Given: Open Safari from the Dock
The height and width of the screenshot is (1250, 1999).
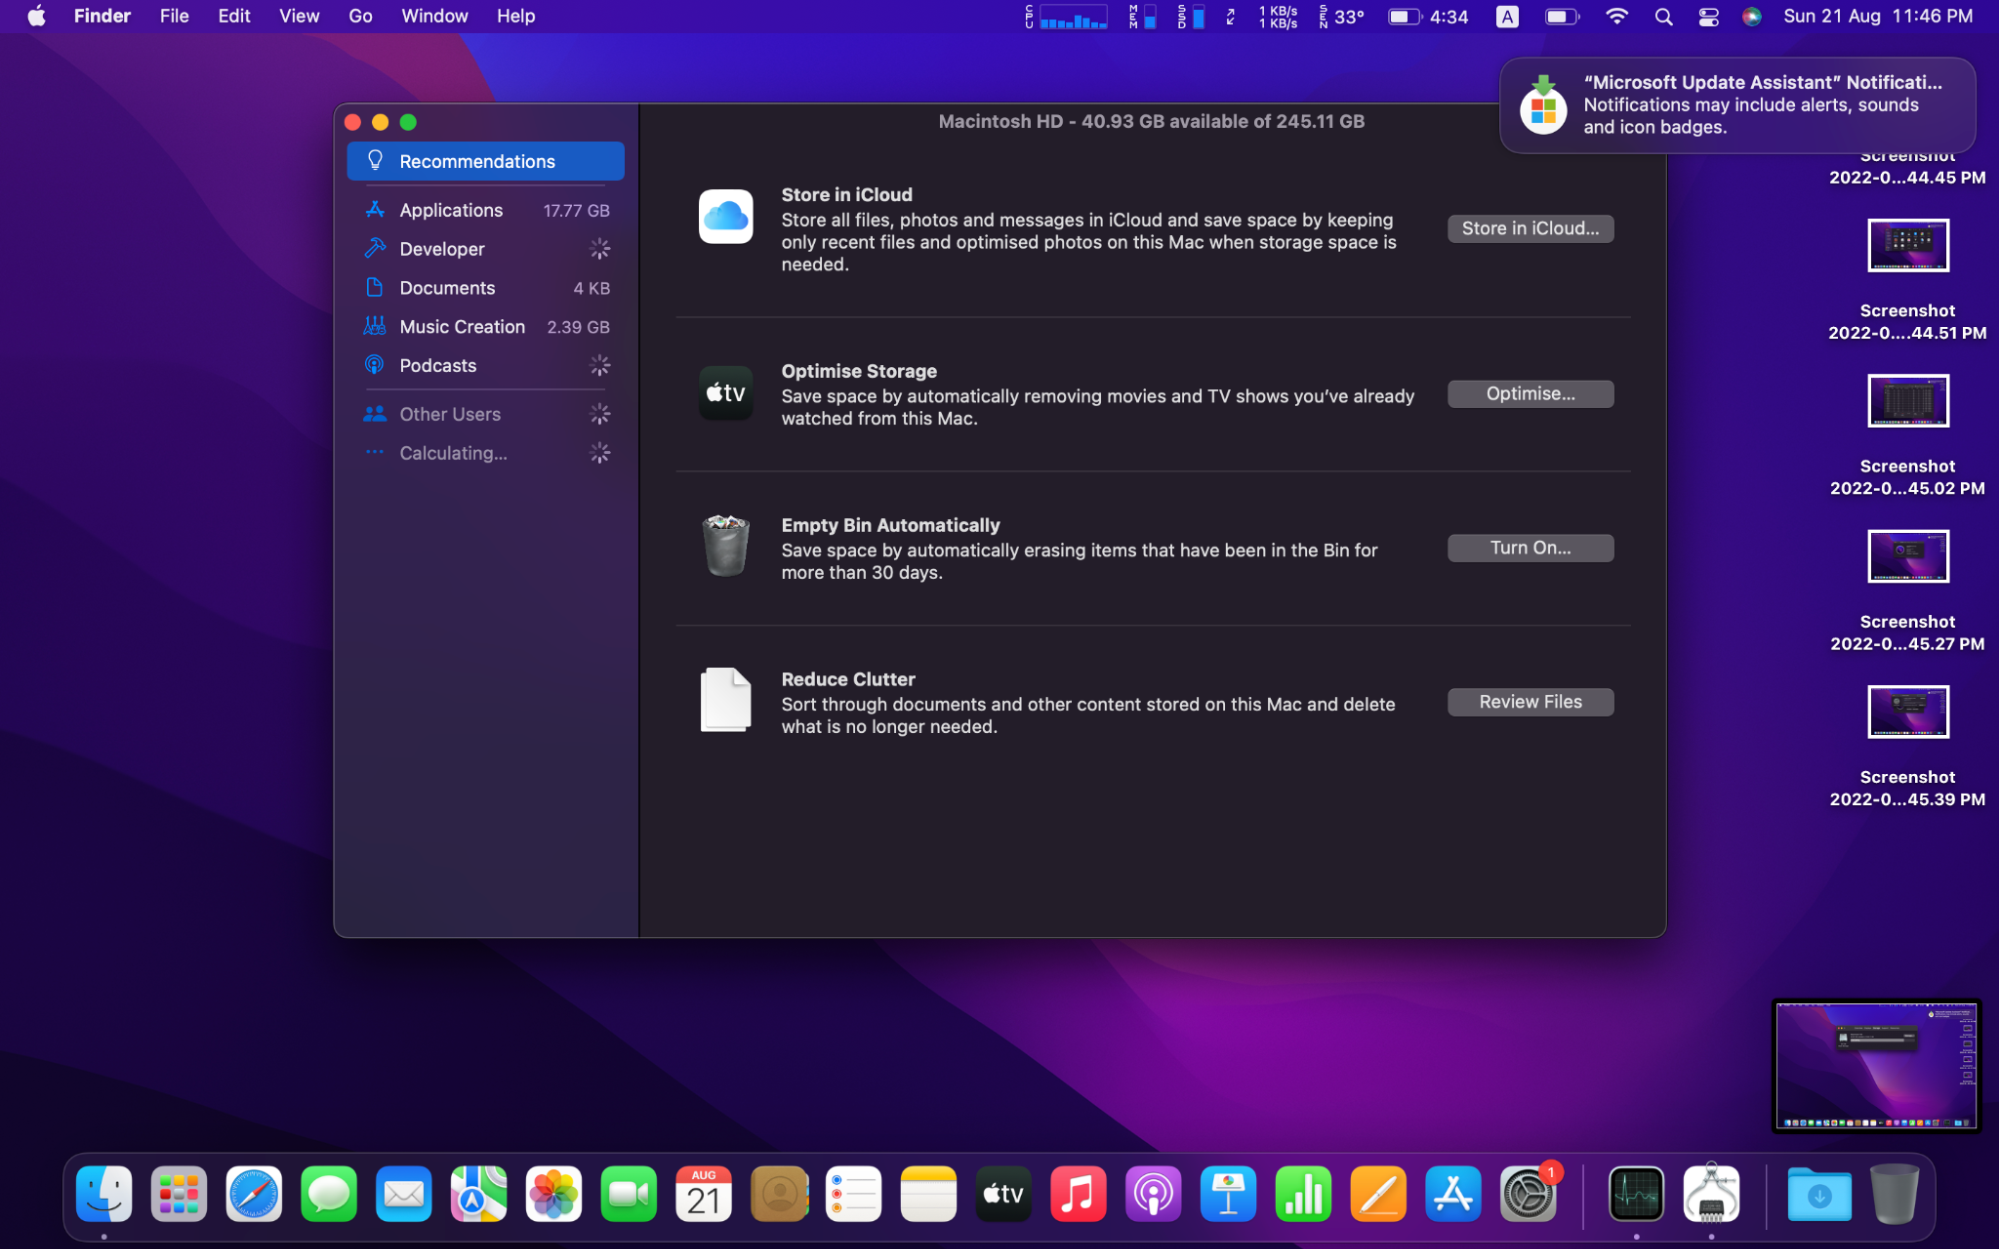Looking at the screenshot, I should (253, 1193).
